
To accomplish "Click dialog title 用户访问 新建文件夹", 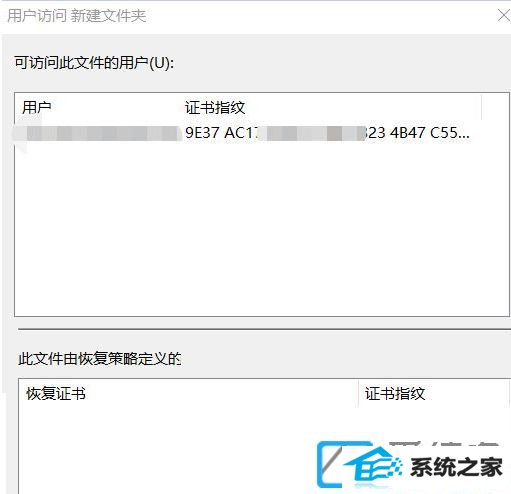I will 77,16.
